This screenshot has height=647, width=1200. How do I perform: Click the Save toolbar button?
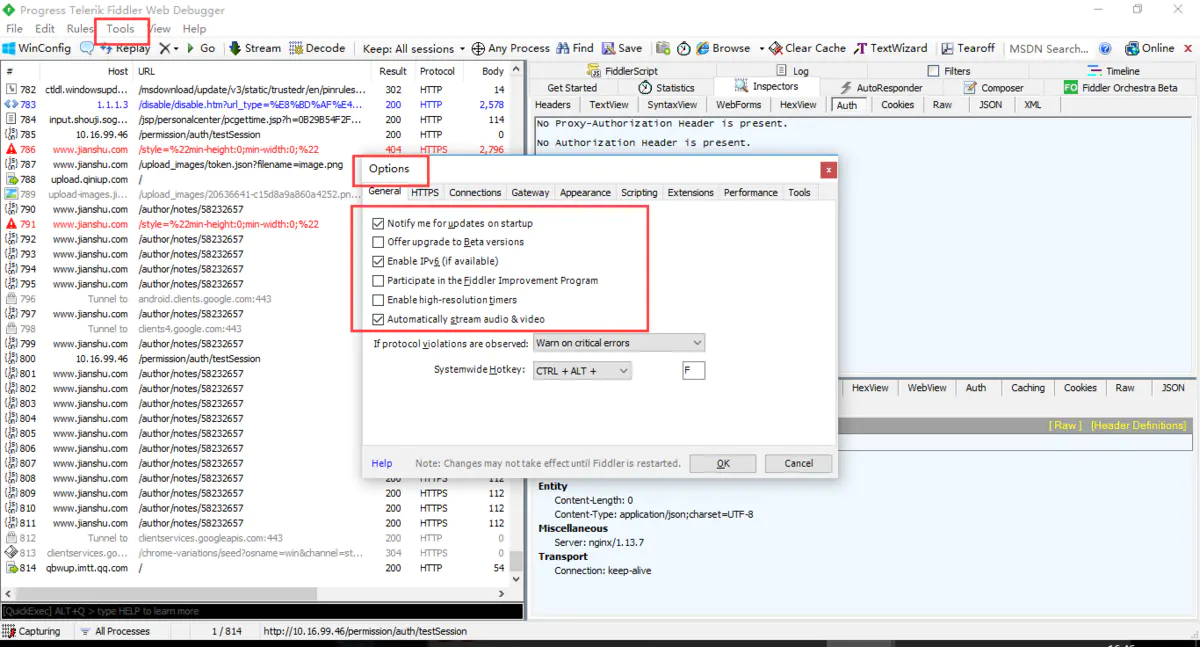click(x=623, y=48)
